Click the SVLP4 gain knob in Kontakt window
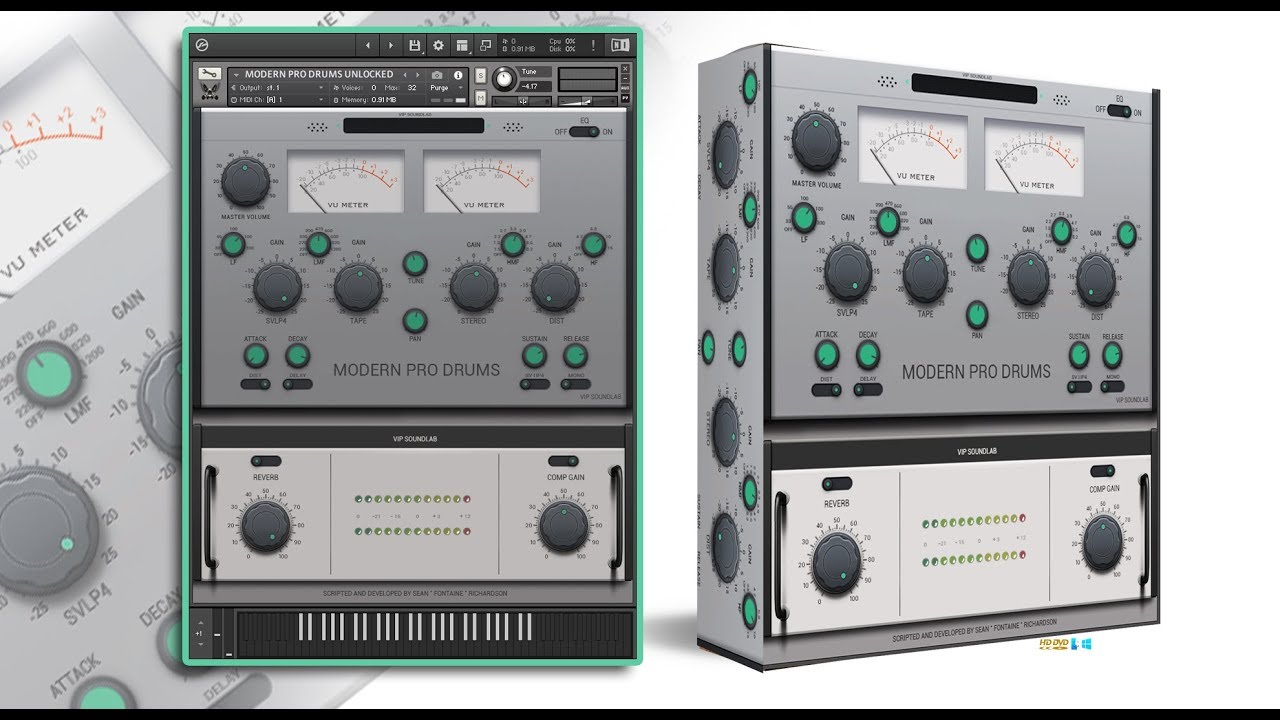 point(277,287)
